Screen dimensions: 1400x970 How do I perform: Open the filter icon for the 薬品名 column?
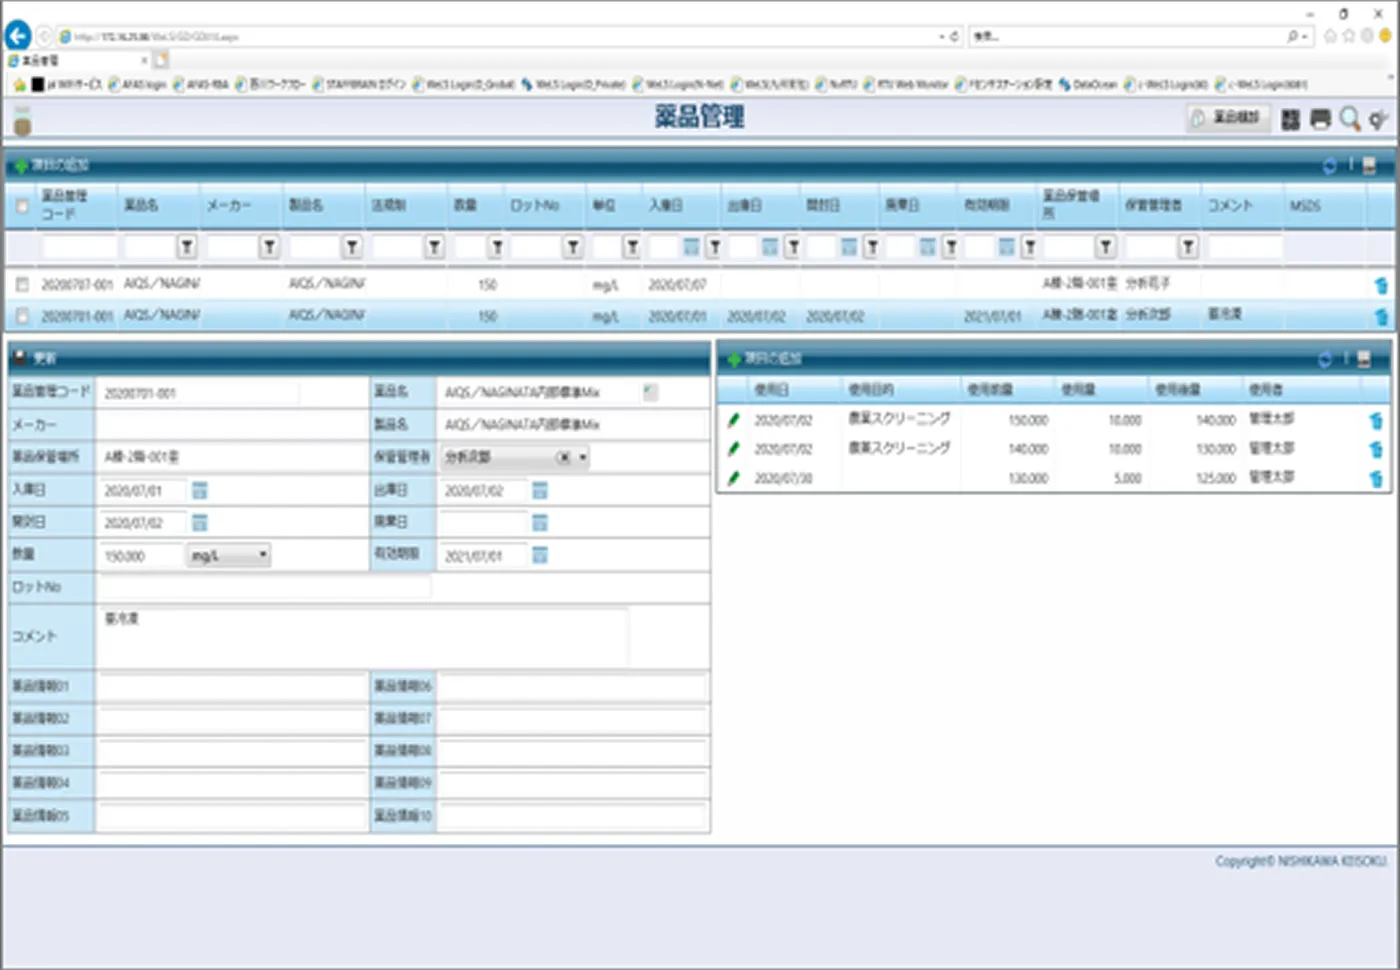[x=187, y=246]
